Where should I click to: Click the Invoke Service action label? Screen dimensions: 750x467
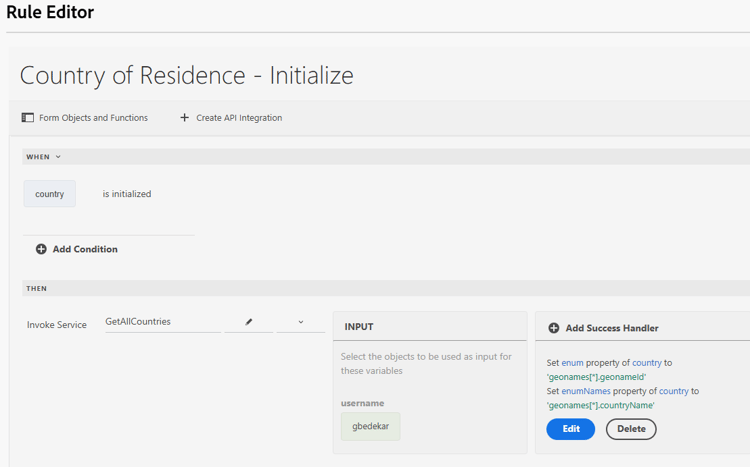coord(57,324)
